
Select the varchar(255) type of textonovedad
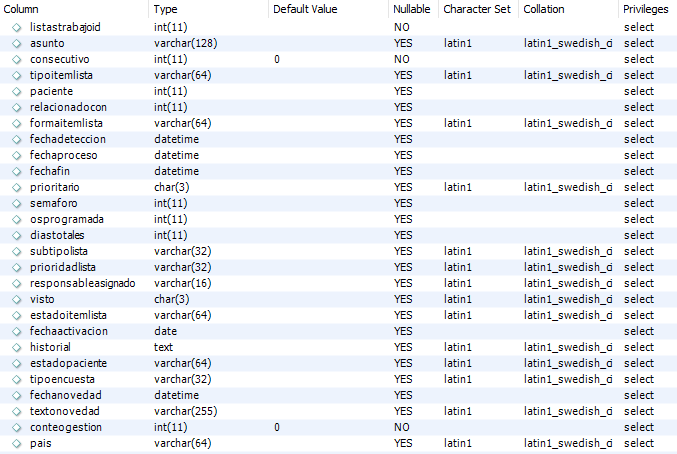coord(186,411)
